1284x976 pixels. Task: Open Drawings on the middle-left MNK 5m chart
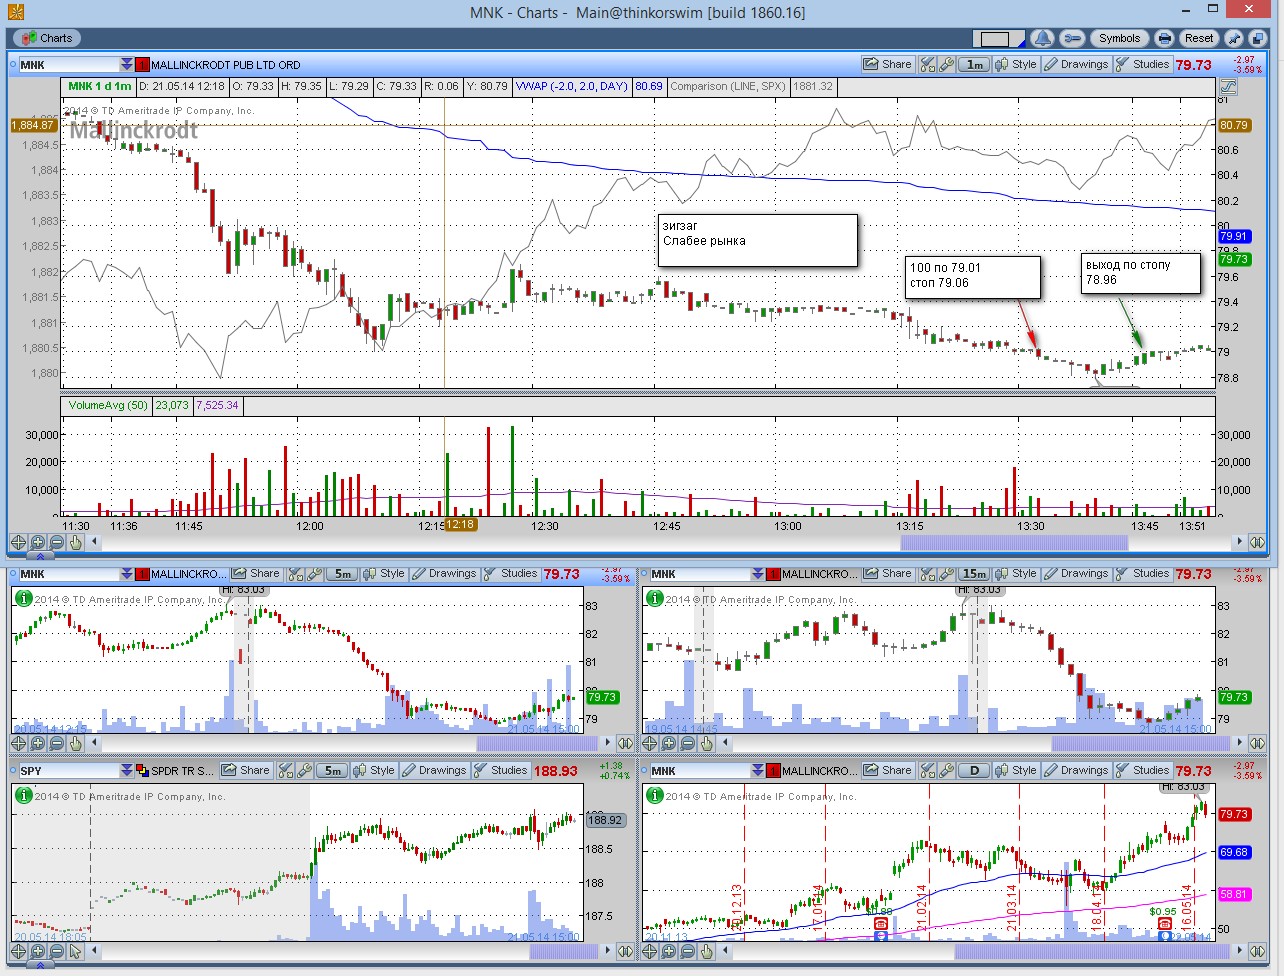[444, 574]
